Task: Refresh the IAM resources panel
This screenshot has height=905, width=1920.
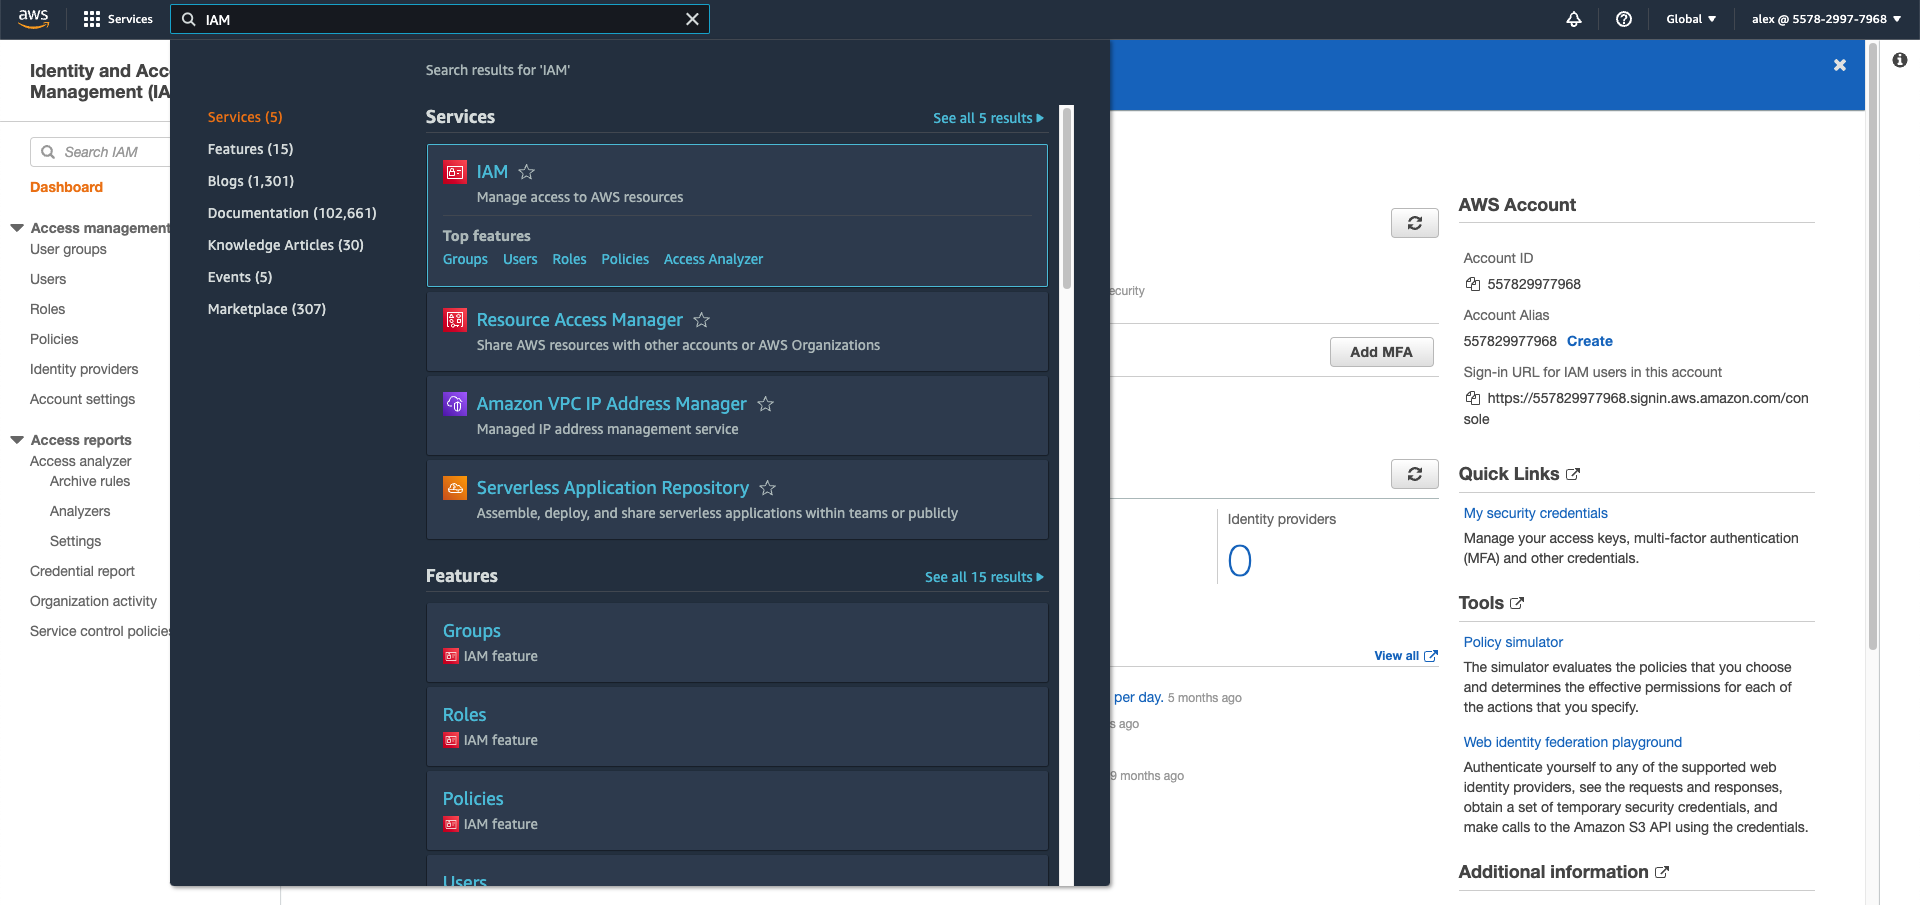Action: 1415,474
